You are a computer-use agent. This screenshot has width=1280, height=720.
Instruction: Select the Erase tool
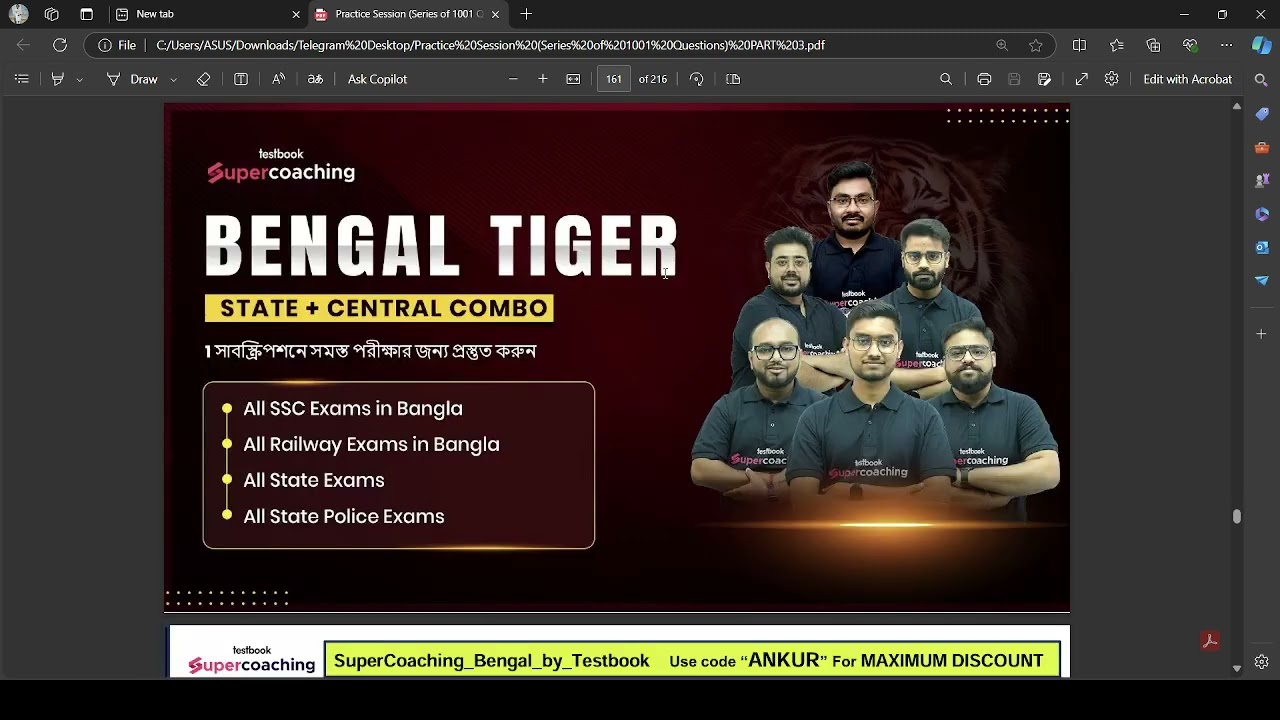[x=204, y=79]
